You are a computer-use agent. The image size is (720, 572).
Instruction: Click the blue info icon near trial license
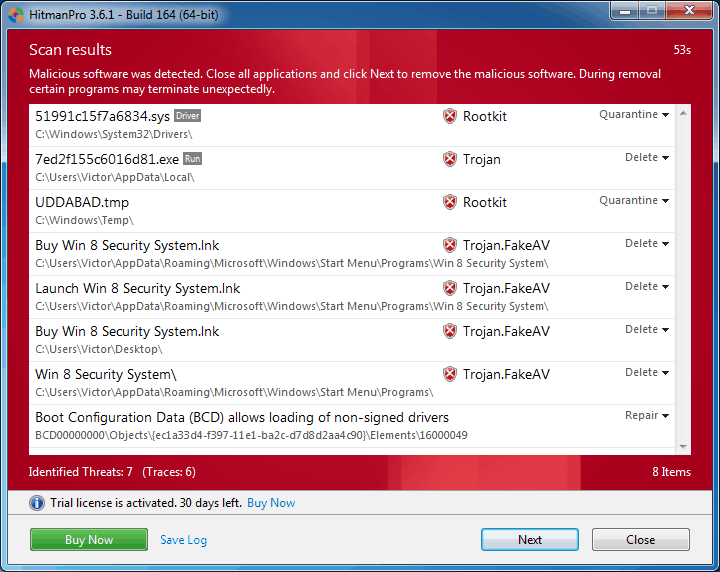37,503
